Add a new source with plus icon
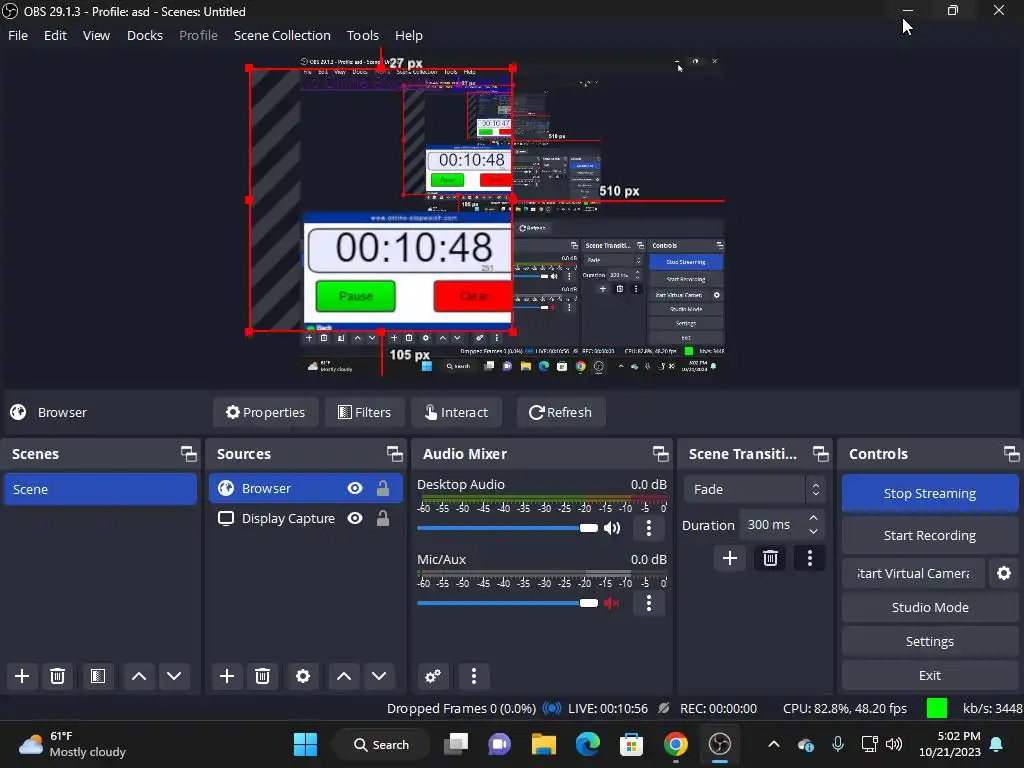This screenshot has height=768, width=1024. pyautogui.click(x=227, y=676)
